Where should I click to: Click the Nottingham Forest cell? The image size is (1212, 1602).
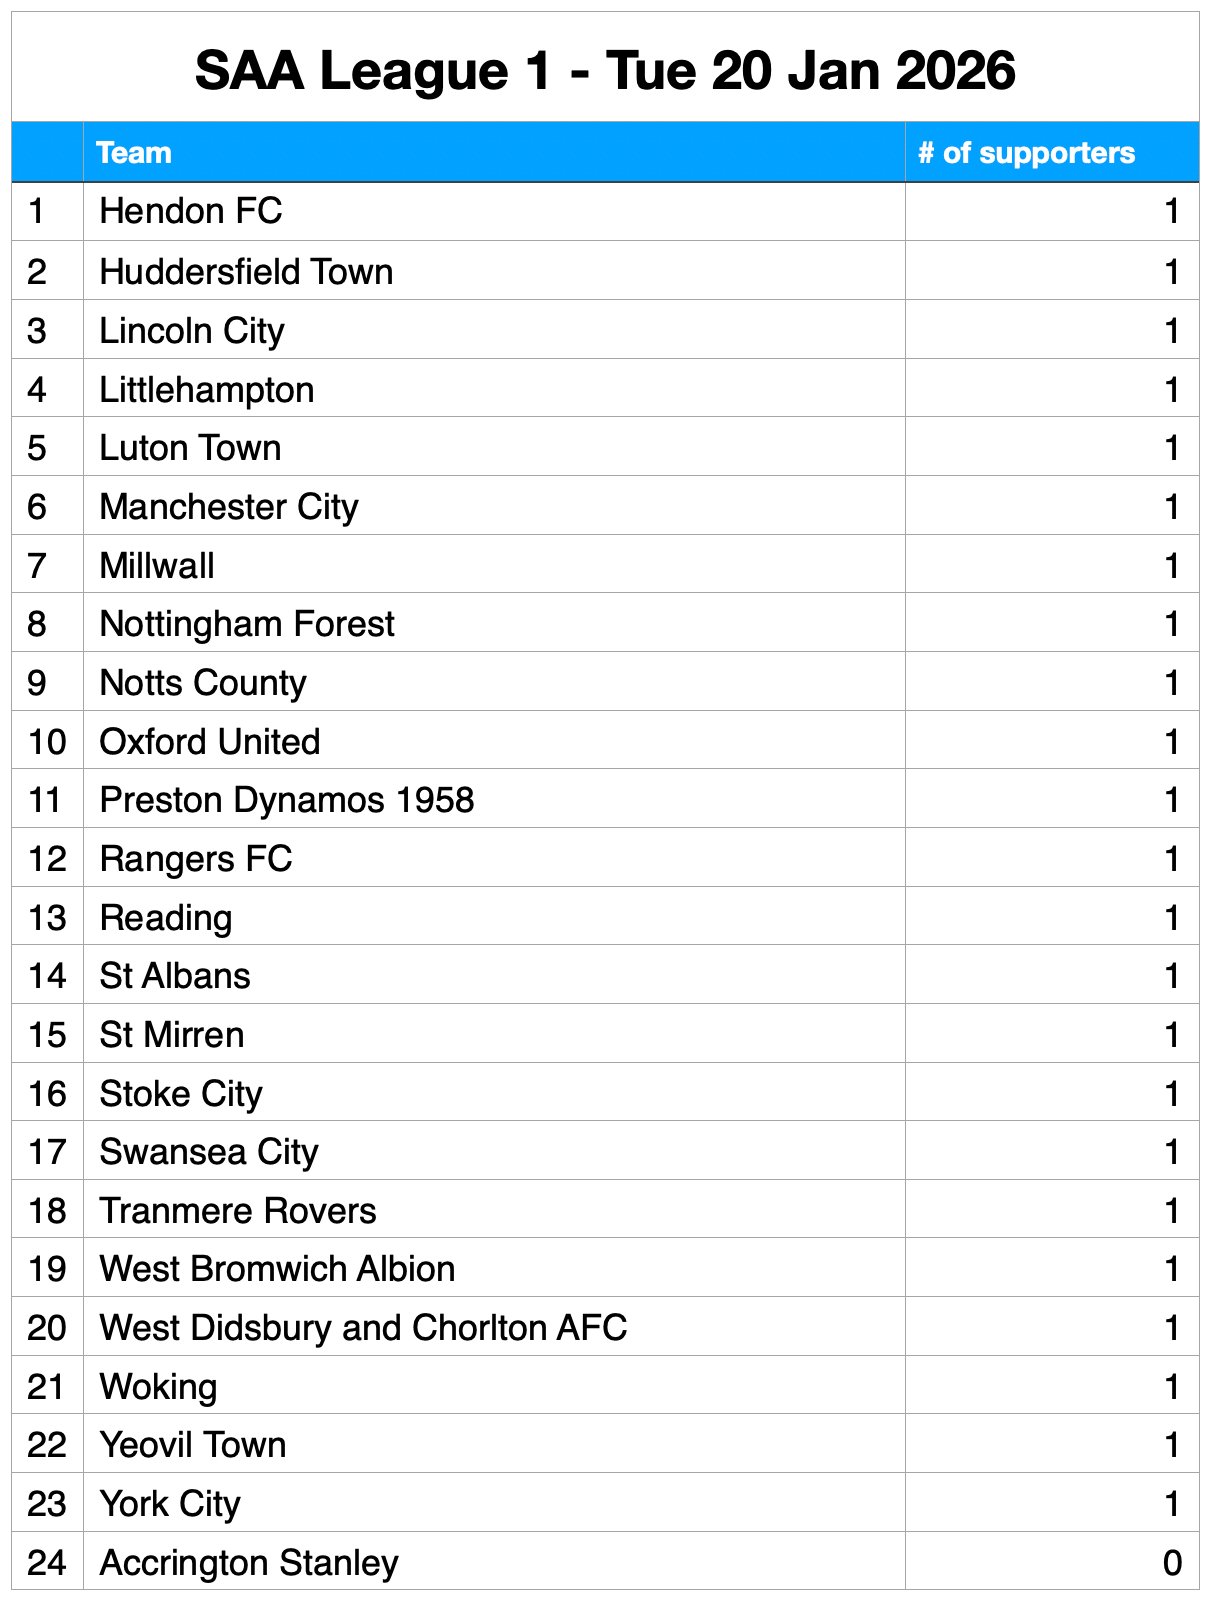(247, 624)
